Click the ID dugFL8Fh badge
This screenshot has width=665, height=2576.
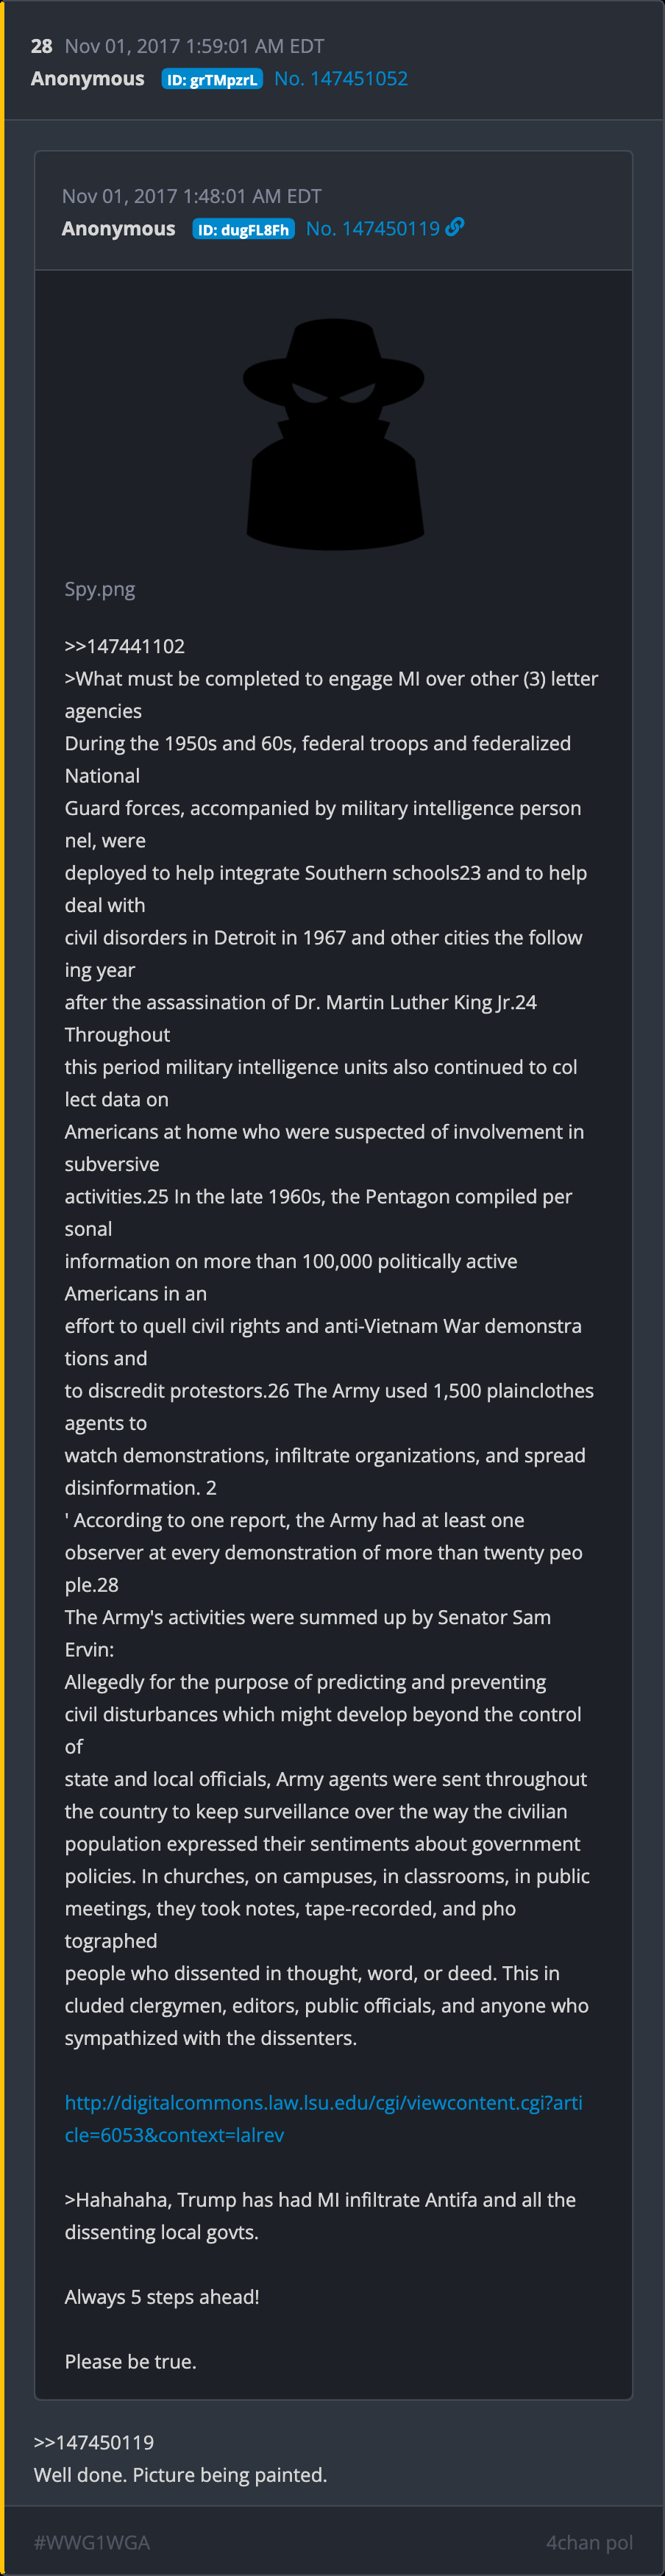click(x=243, y=229)
